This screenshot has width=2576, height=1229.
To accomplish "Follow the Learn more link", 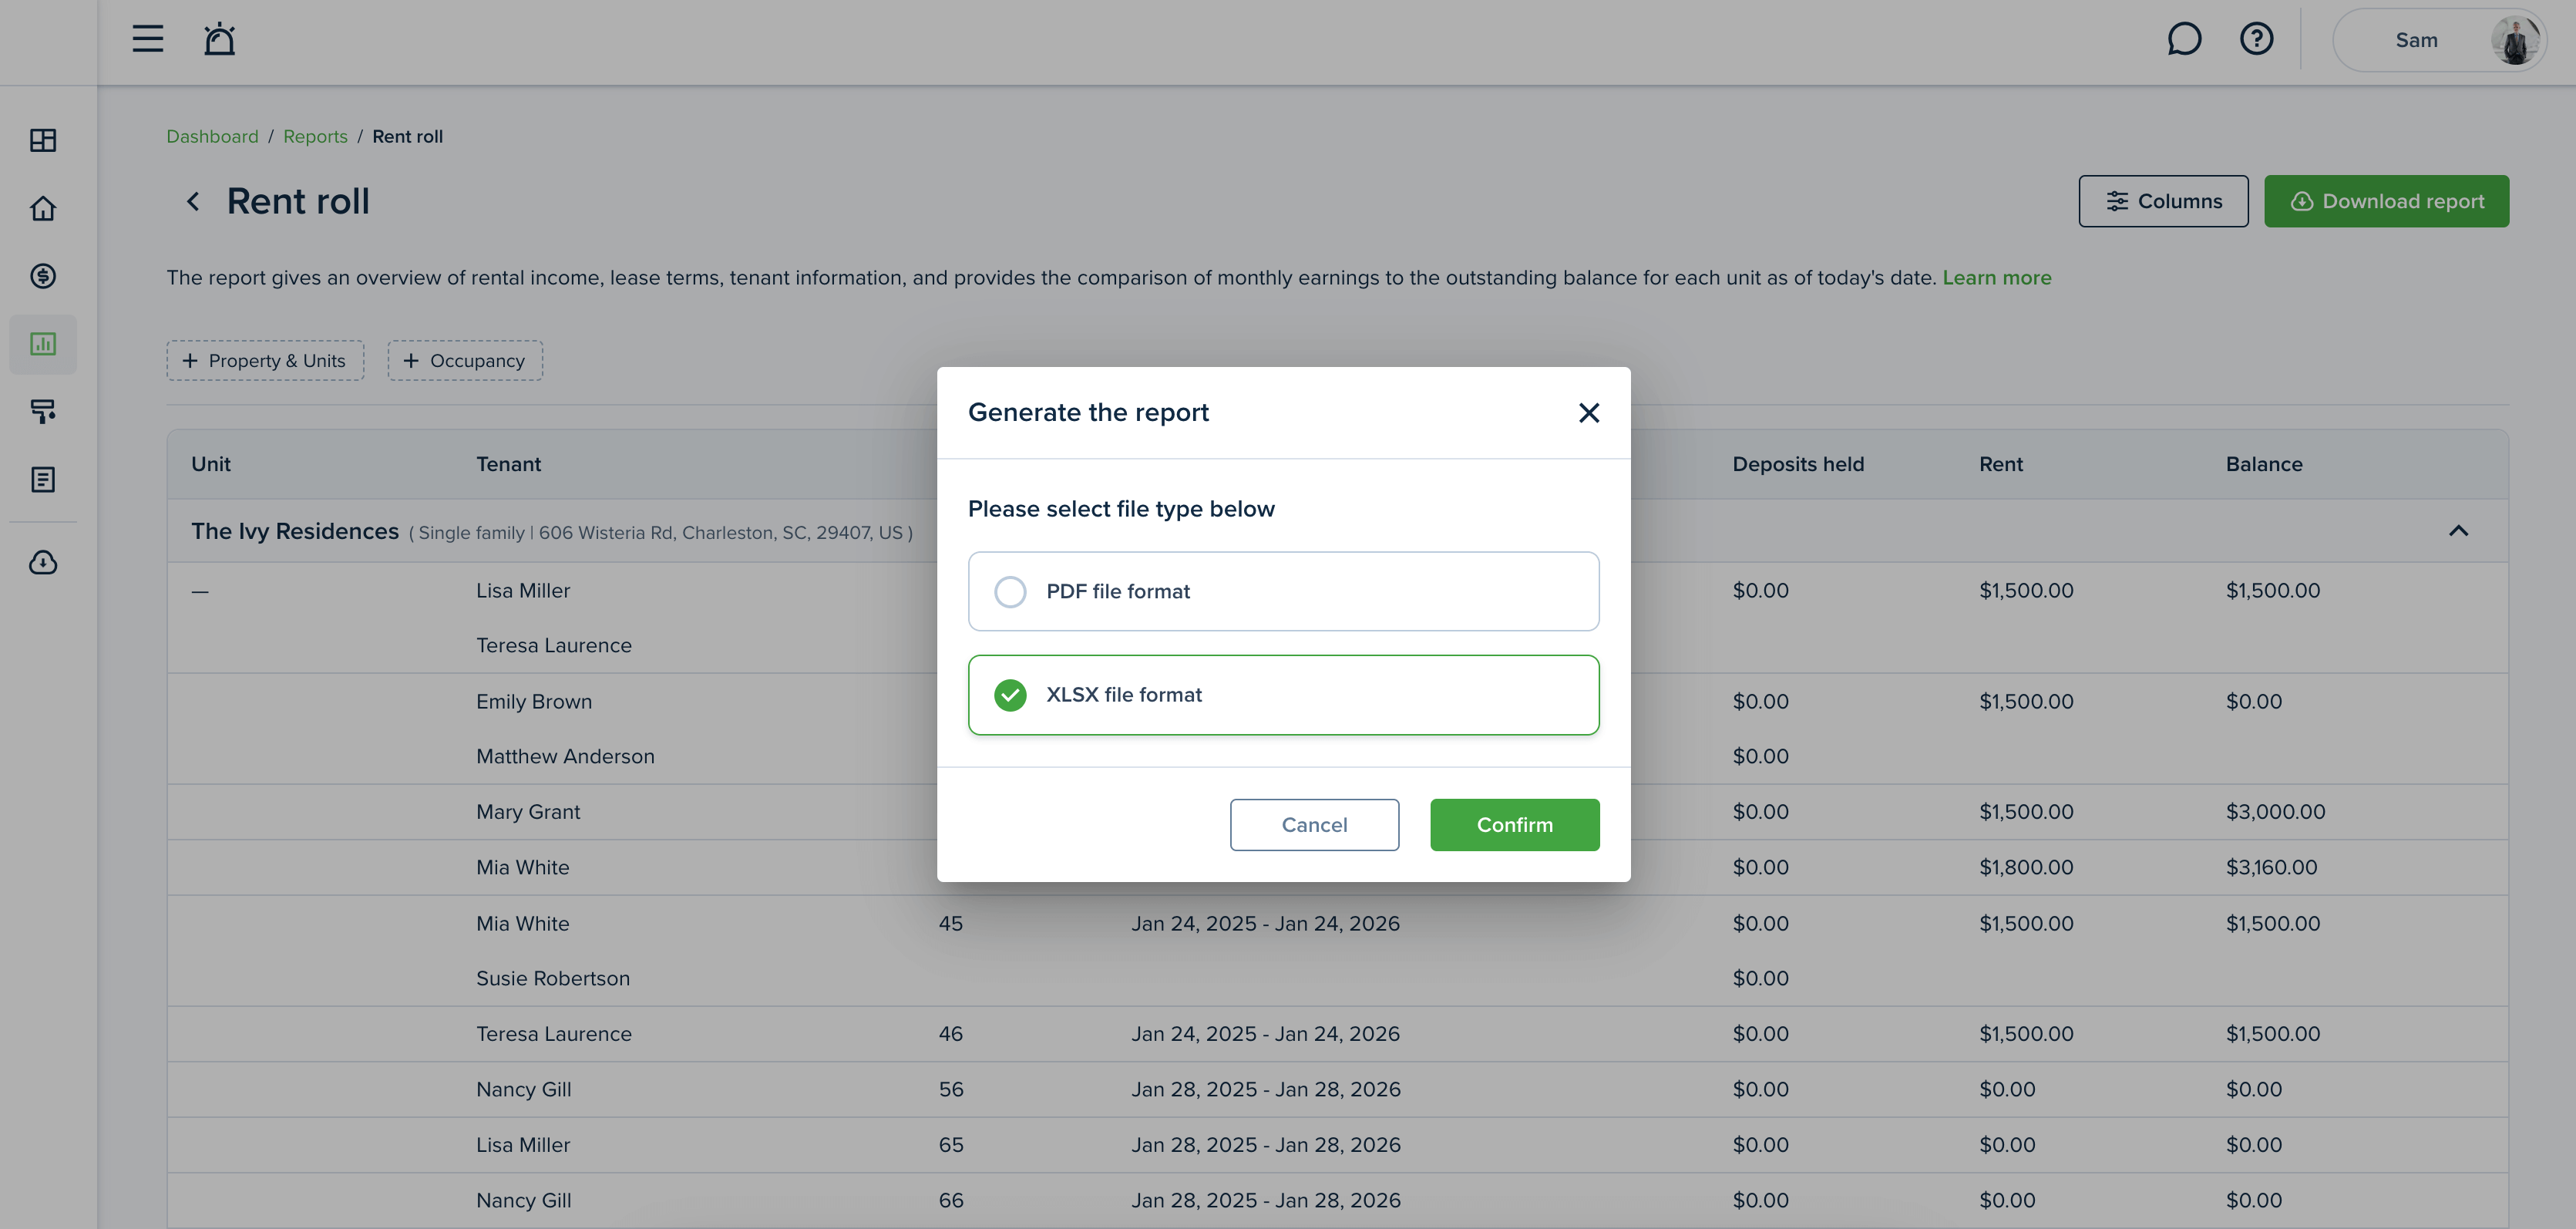I will coord(1996,278).
